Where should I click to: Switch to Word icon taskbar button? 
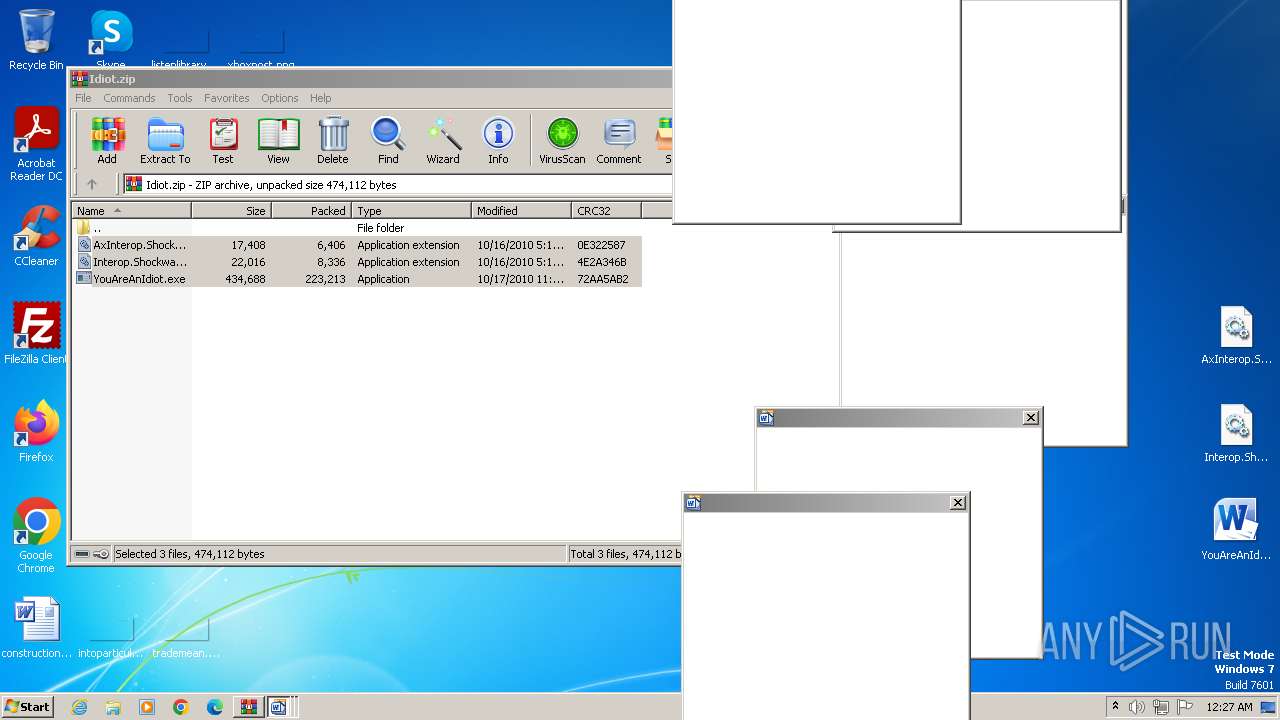(x=279, y=707)
